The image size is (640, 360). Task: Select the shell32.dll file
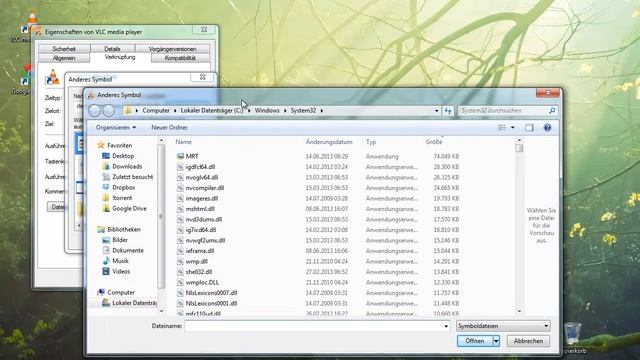199,272
